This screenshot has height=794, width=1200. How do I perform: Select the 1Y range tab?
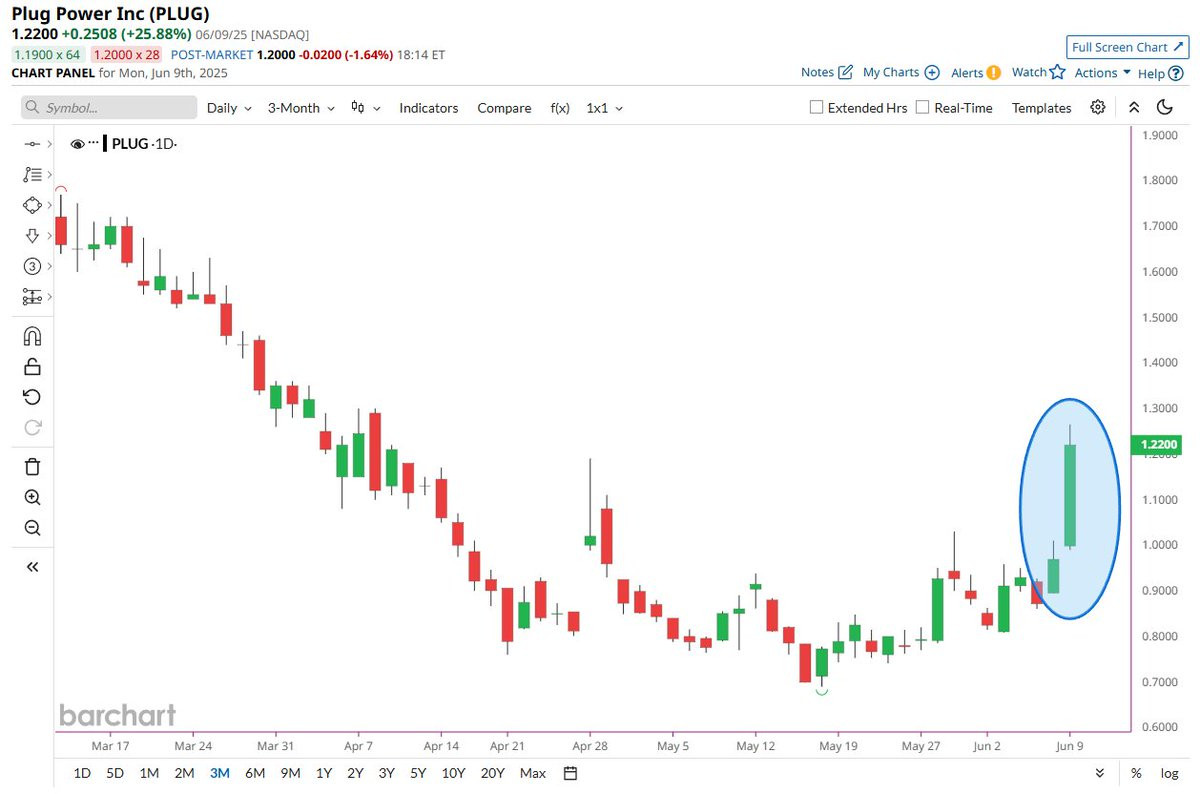click(324, 773)
